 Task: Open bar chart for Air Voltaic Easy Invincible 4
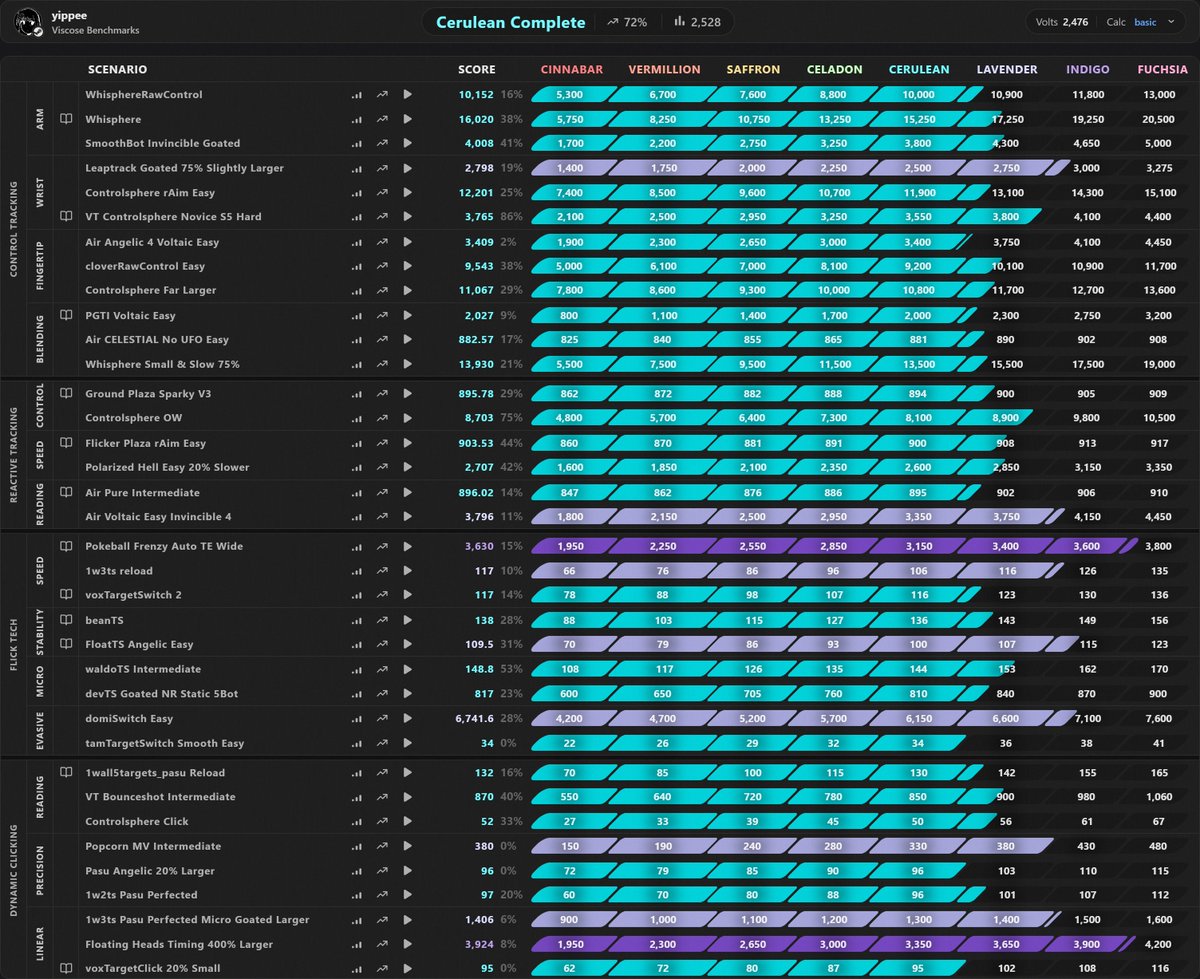pyautogui.click(x=356, y=517)
